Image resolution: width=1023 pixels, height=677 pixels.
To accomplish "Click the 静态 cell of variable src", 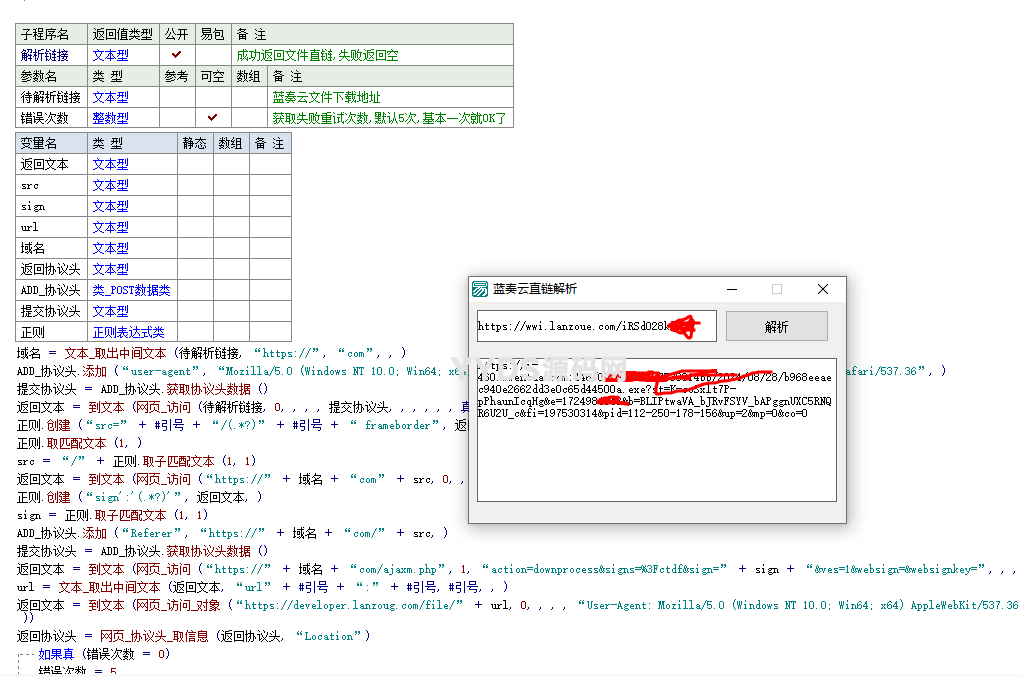I will (x=195, y=185).
